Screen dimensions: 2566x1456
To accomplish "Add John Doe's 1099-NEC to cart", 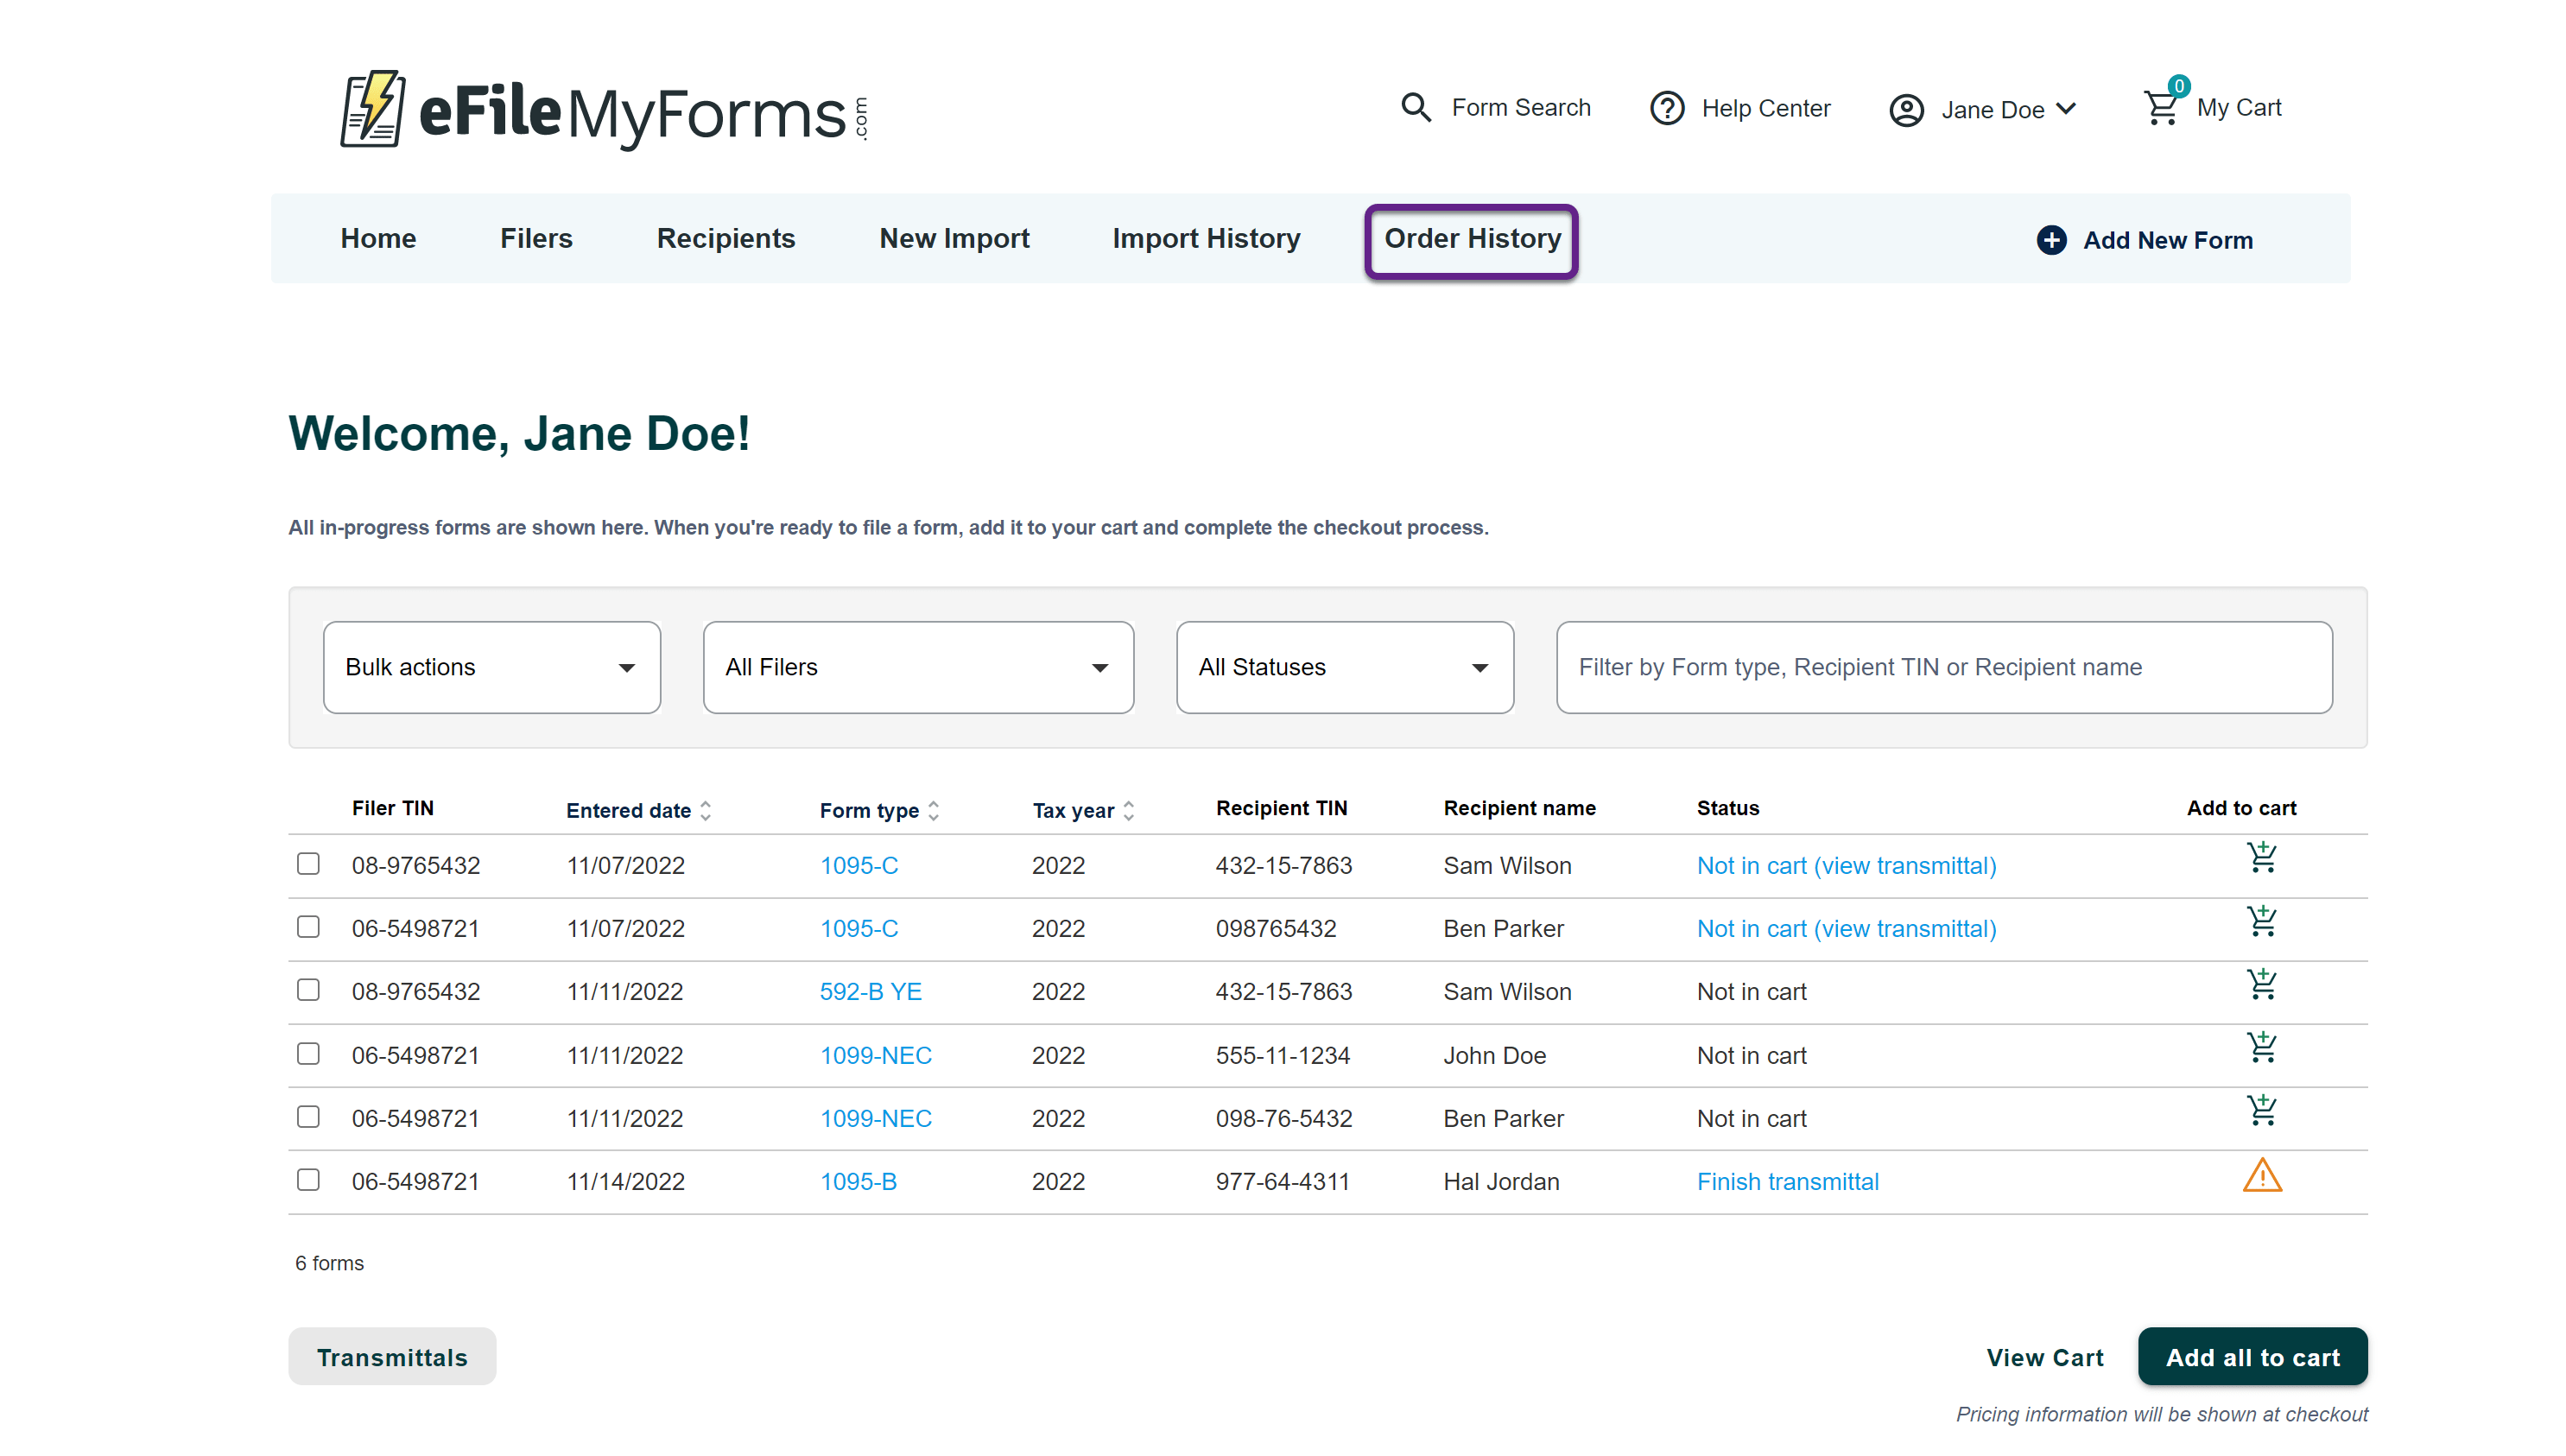I will tap(2261, 1048).
